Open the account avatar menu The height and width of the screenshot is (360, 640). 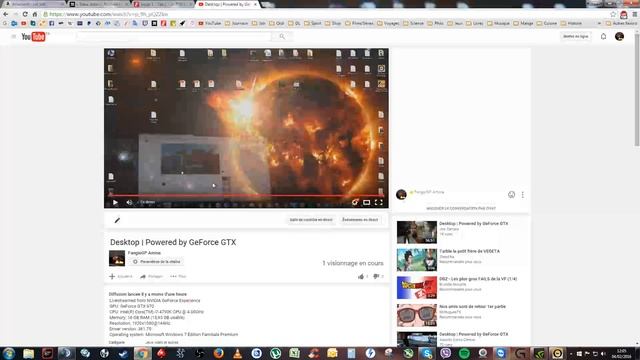pos(619,36)
